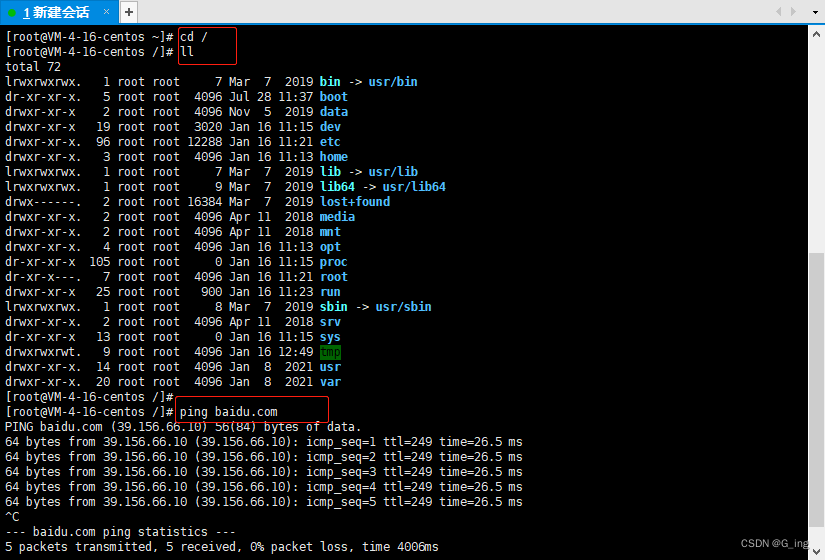Click the '--- baidu.com ping statistics ---' line
The height and width of the screenshot is (560, 825).
coord(120,532)
